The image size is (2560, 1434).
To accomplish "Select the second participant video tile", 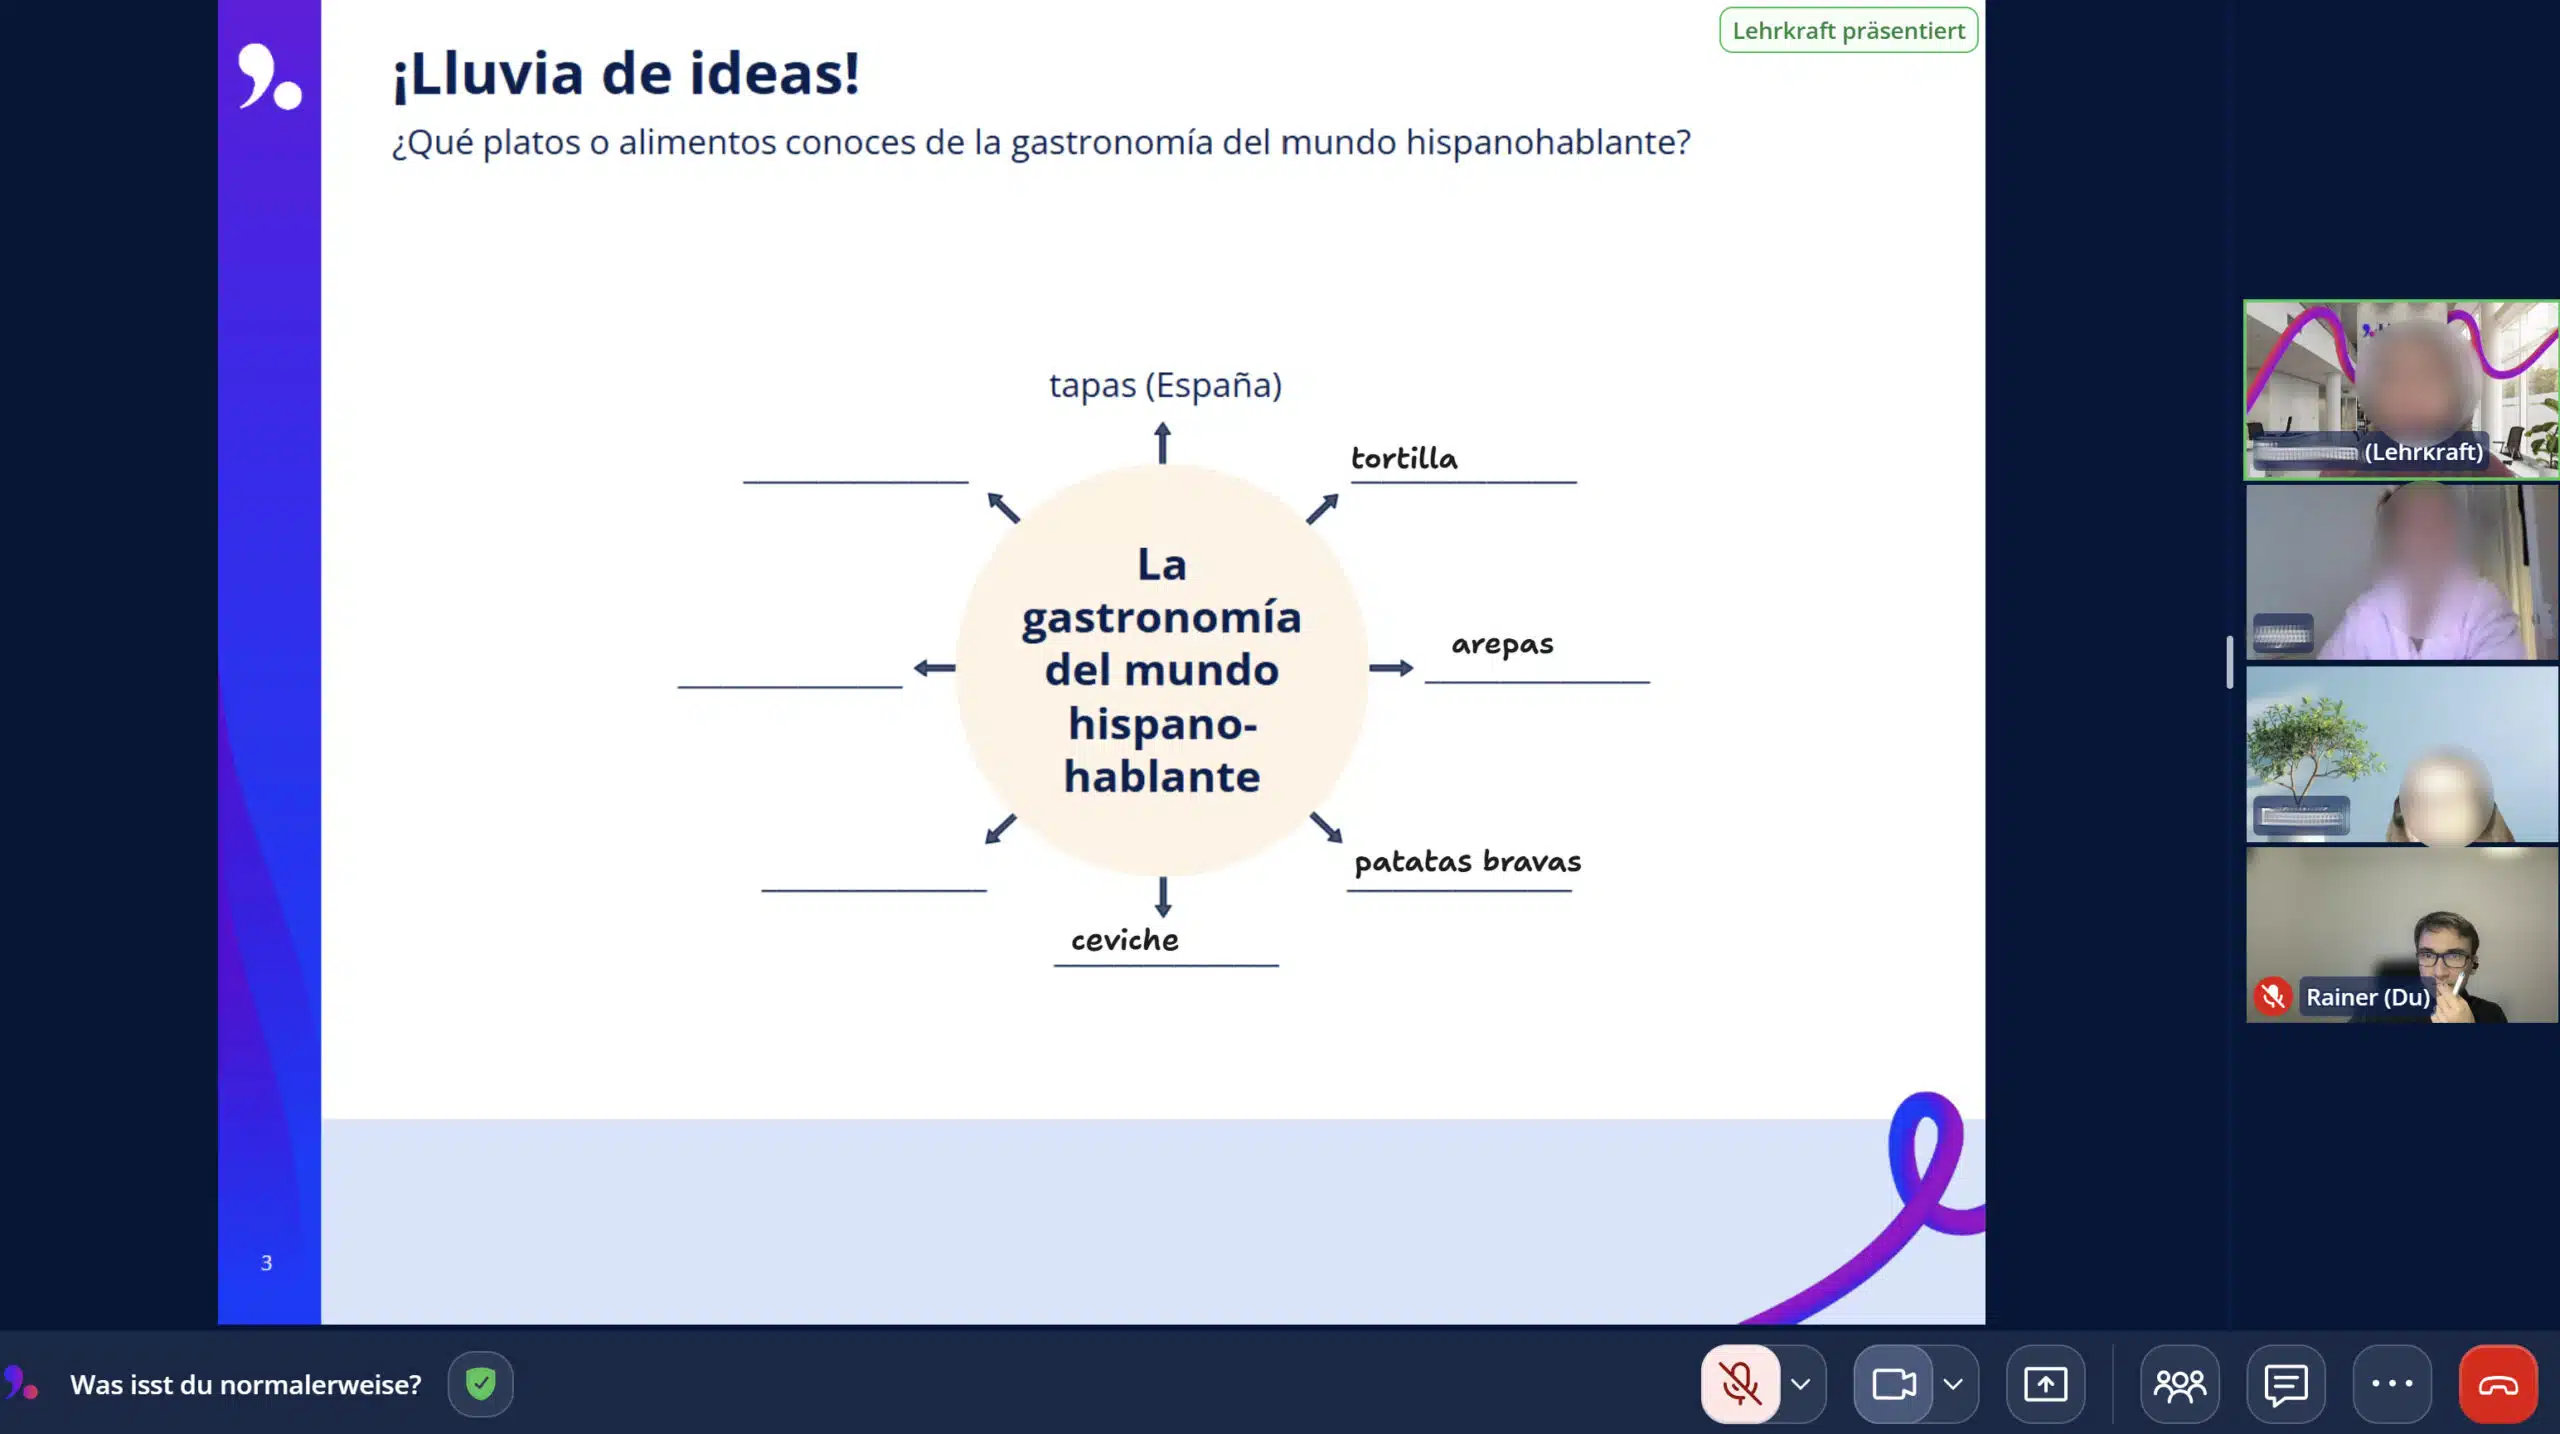I will tap(2400, 572).
